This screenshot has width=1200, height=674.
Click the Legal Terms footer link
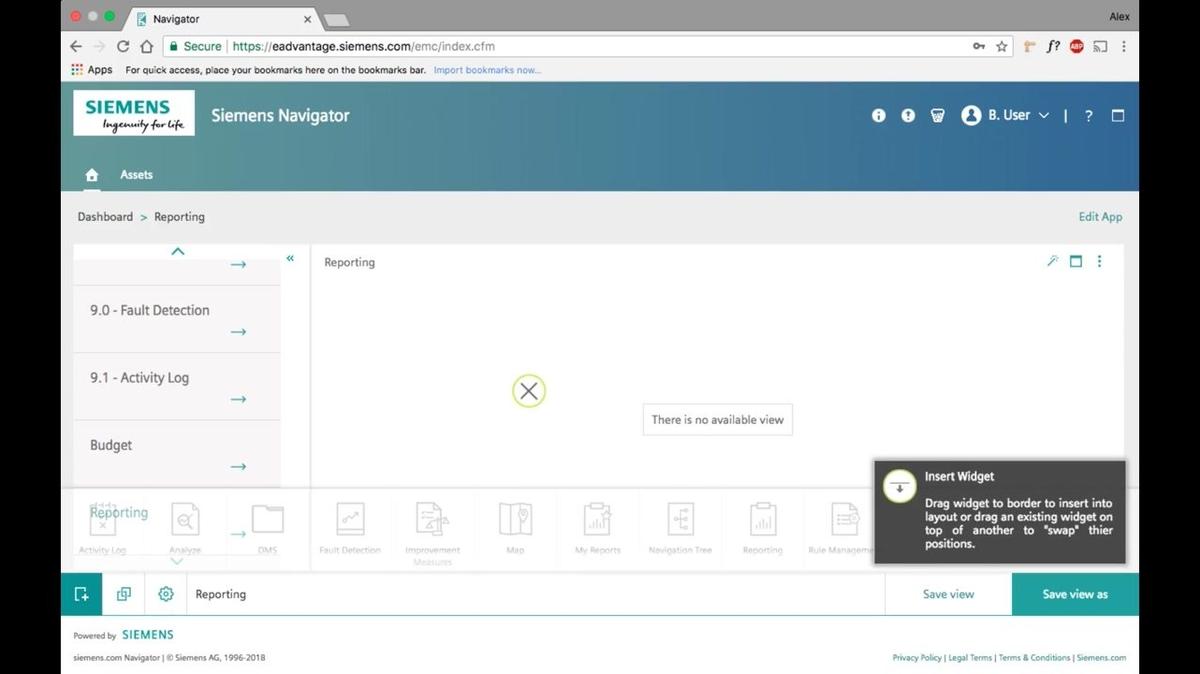[970, 657]
